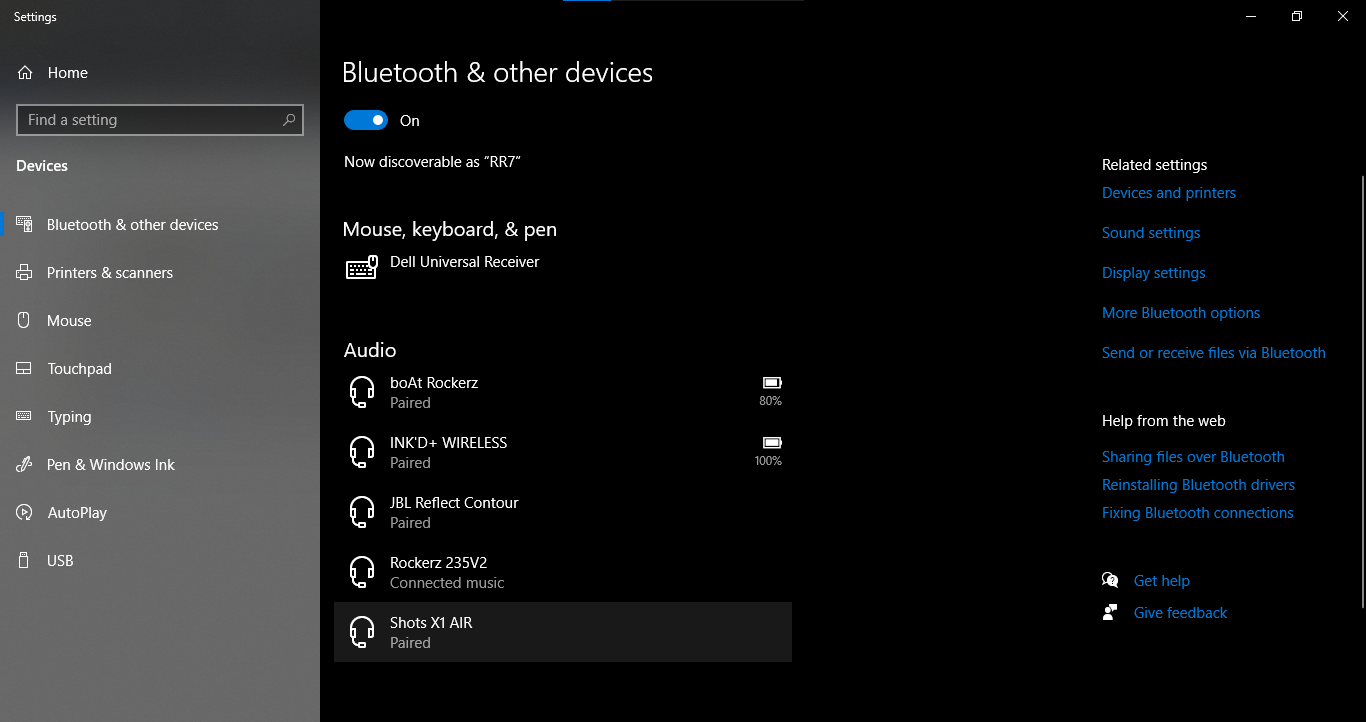Screen dimensions: 1366x722
Task: Click the Mouse sidebar icon
Action: [x=25, y=321]
